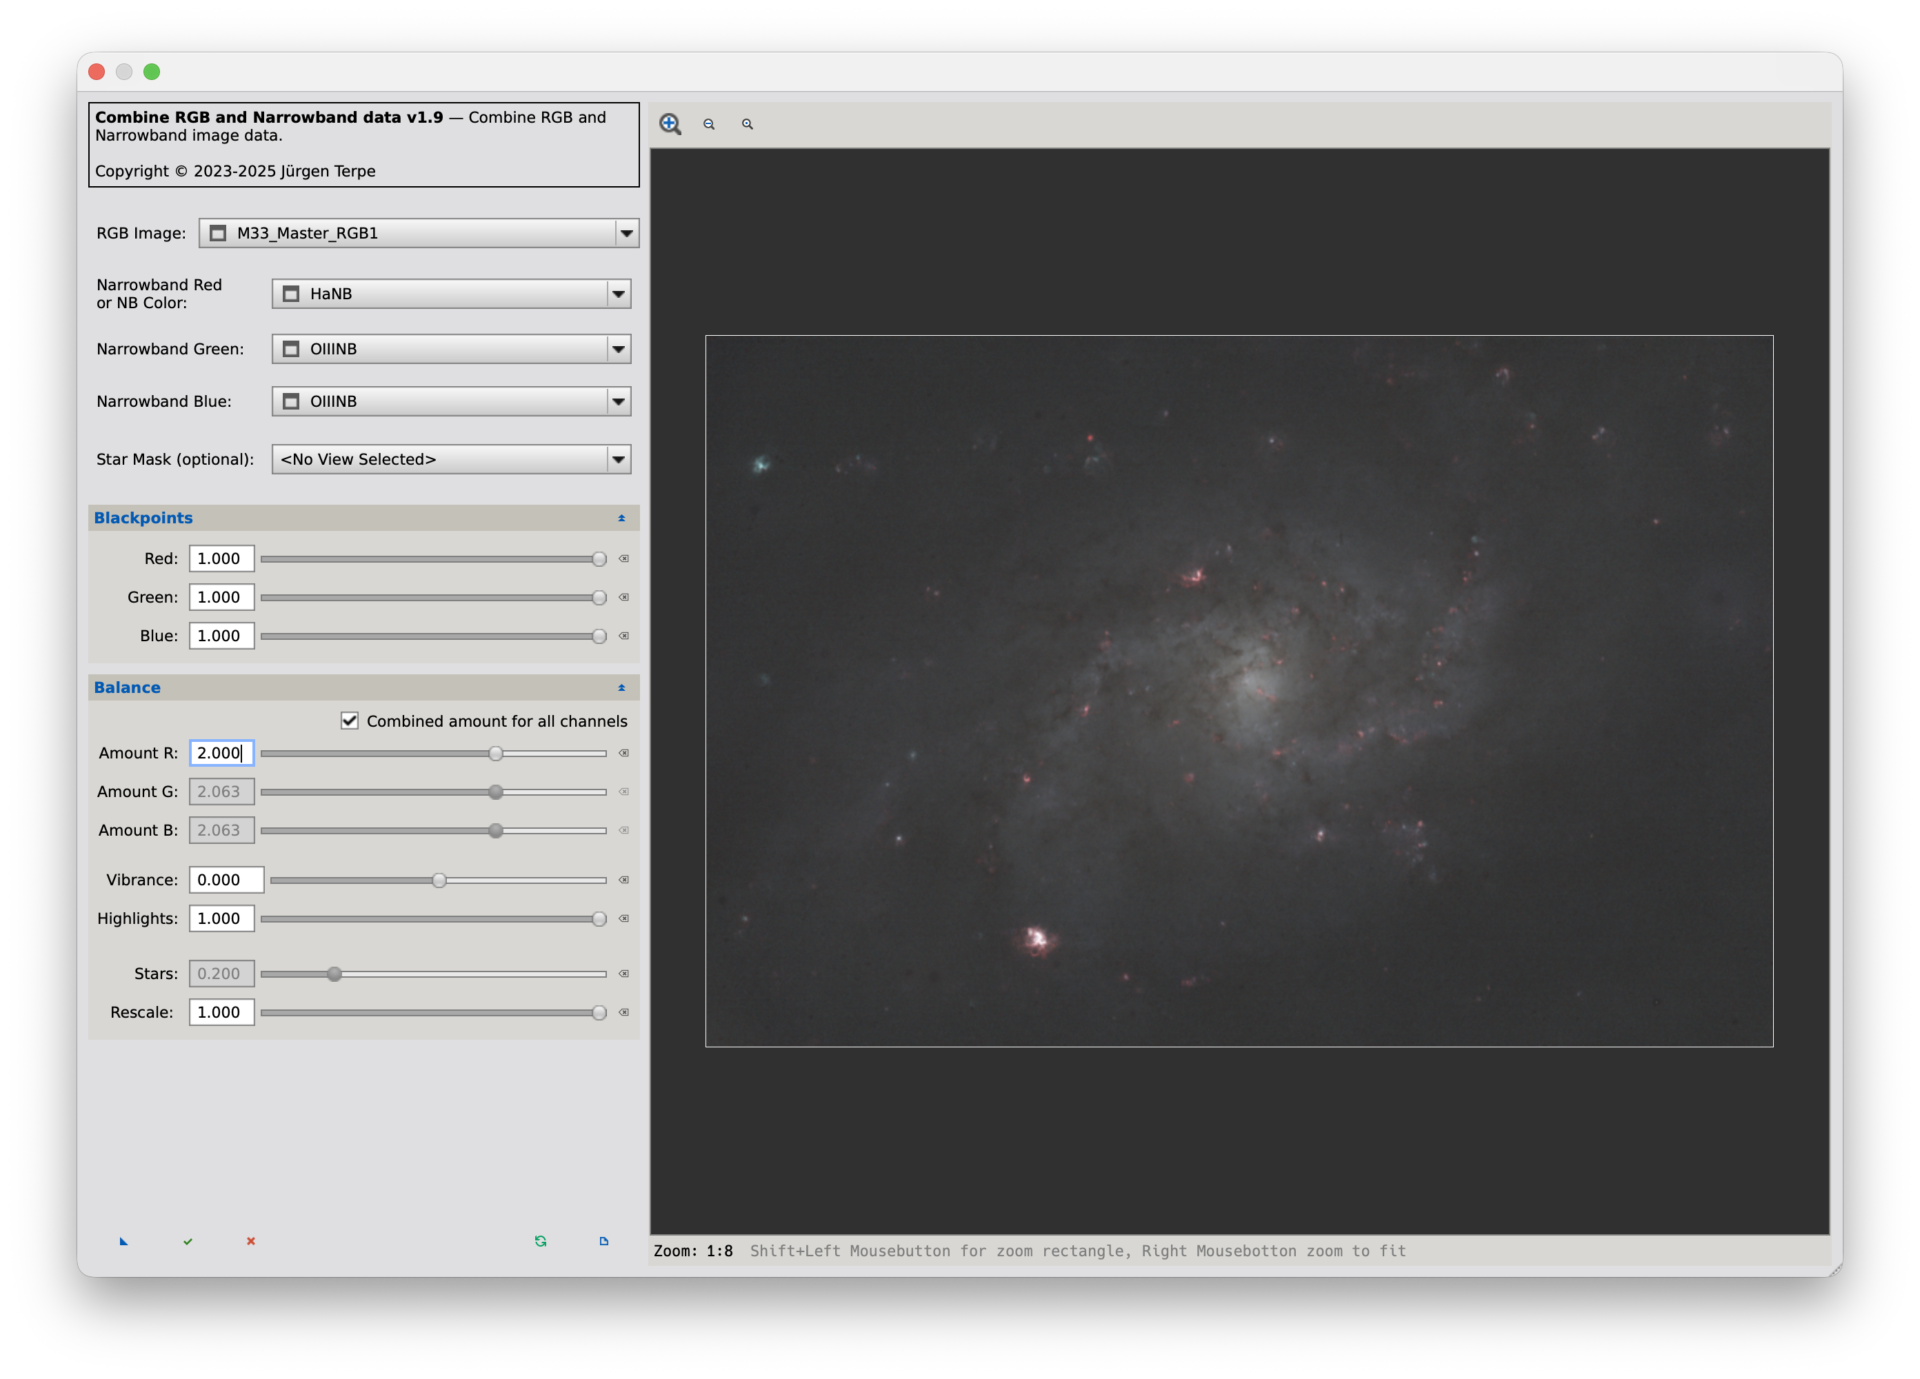Uncheck Combined amount for all channels

tap(350, 721)
